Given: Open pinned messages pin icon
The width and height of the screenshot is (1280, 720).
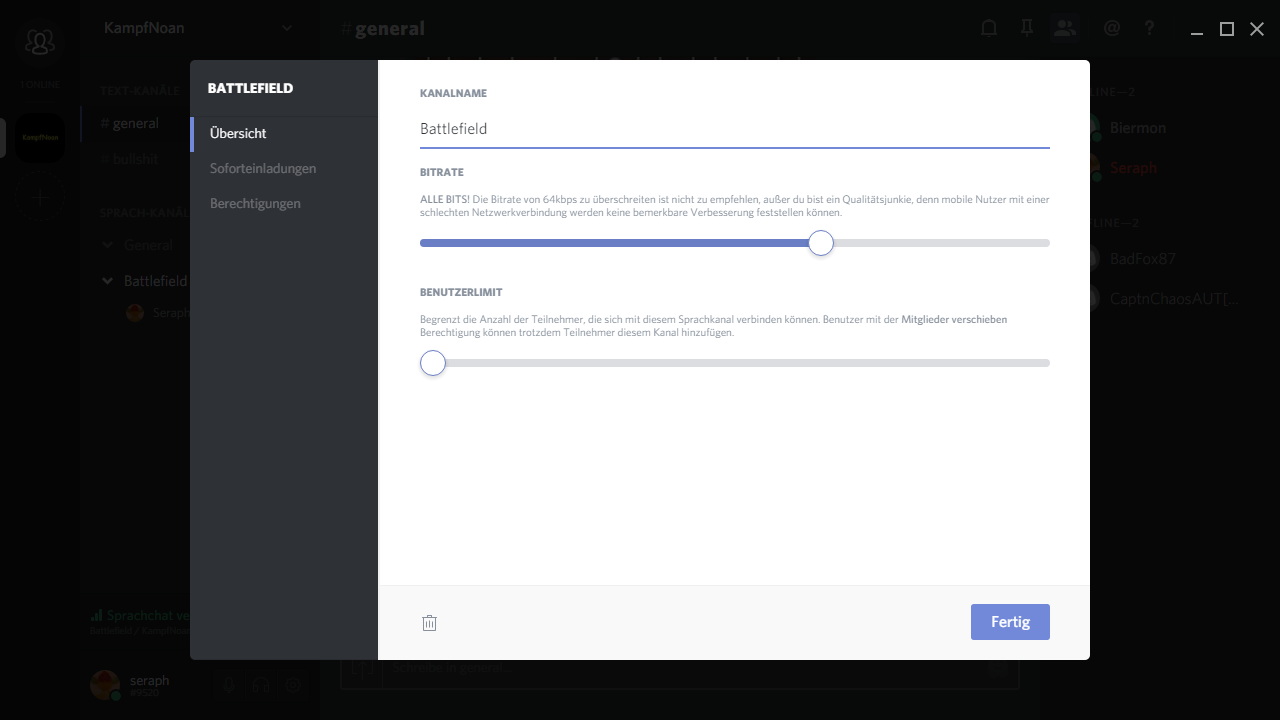Looking at the screenshot, I should [x=1027, y=28].
